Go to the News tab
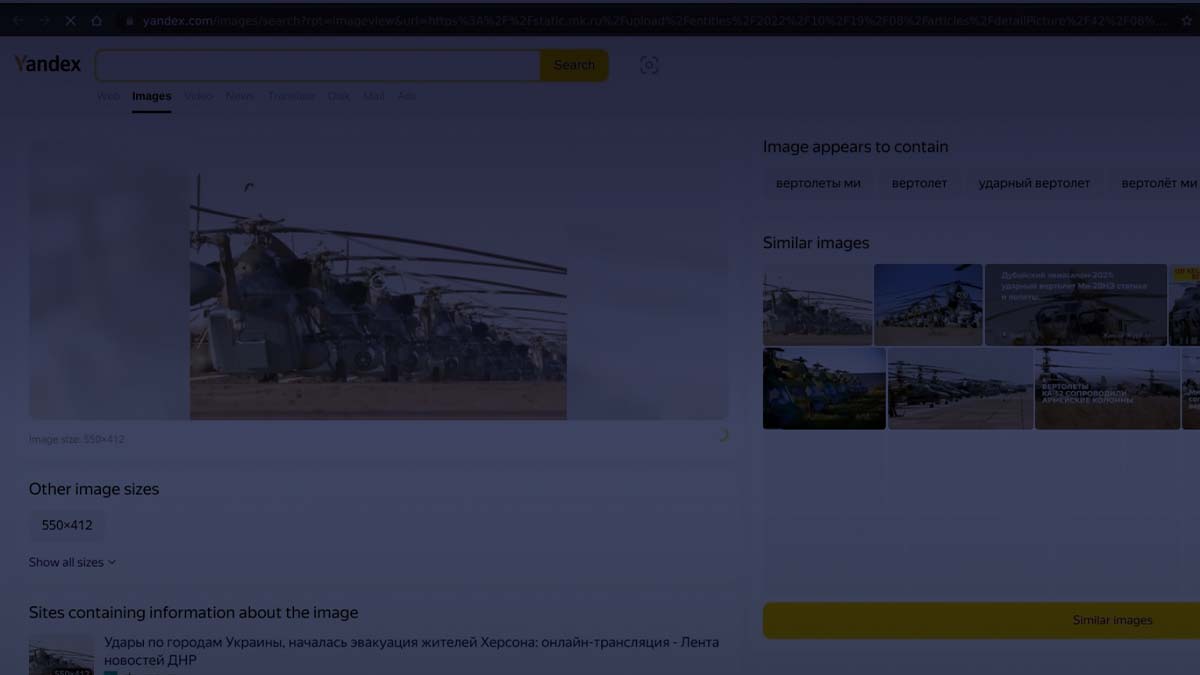 [240, 96]
